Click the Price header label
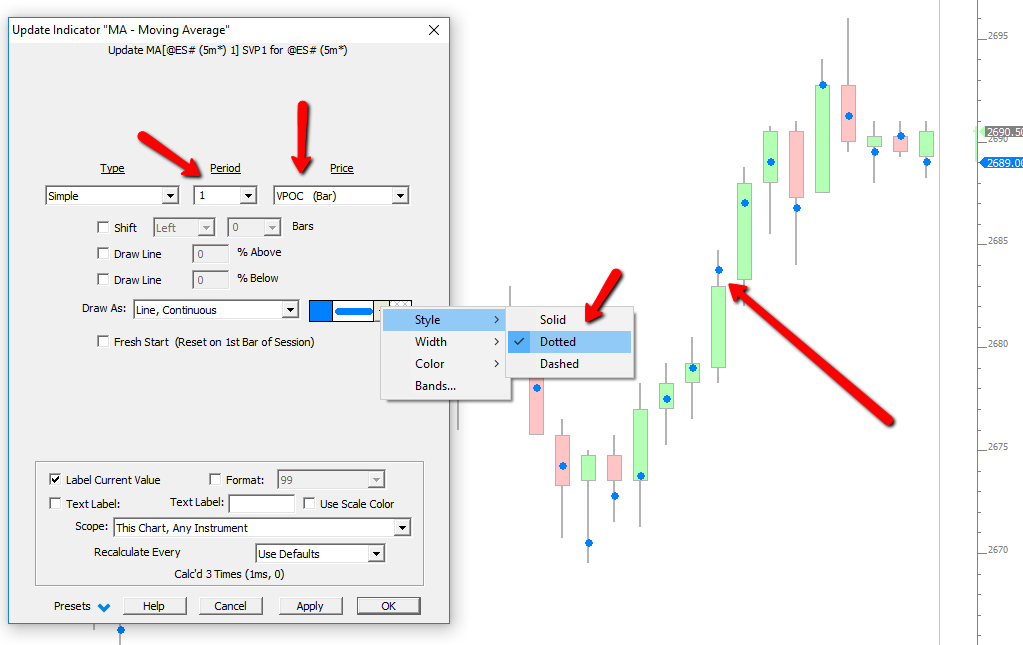The width and height of the screenshot is (1023, 645). 341,168
